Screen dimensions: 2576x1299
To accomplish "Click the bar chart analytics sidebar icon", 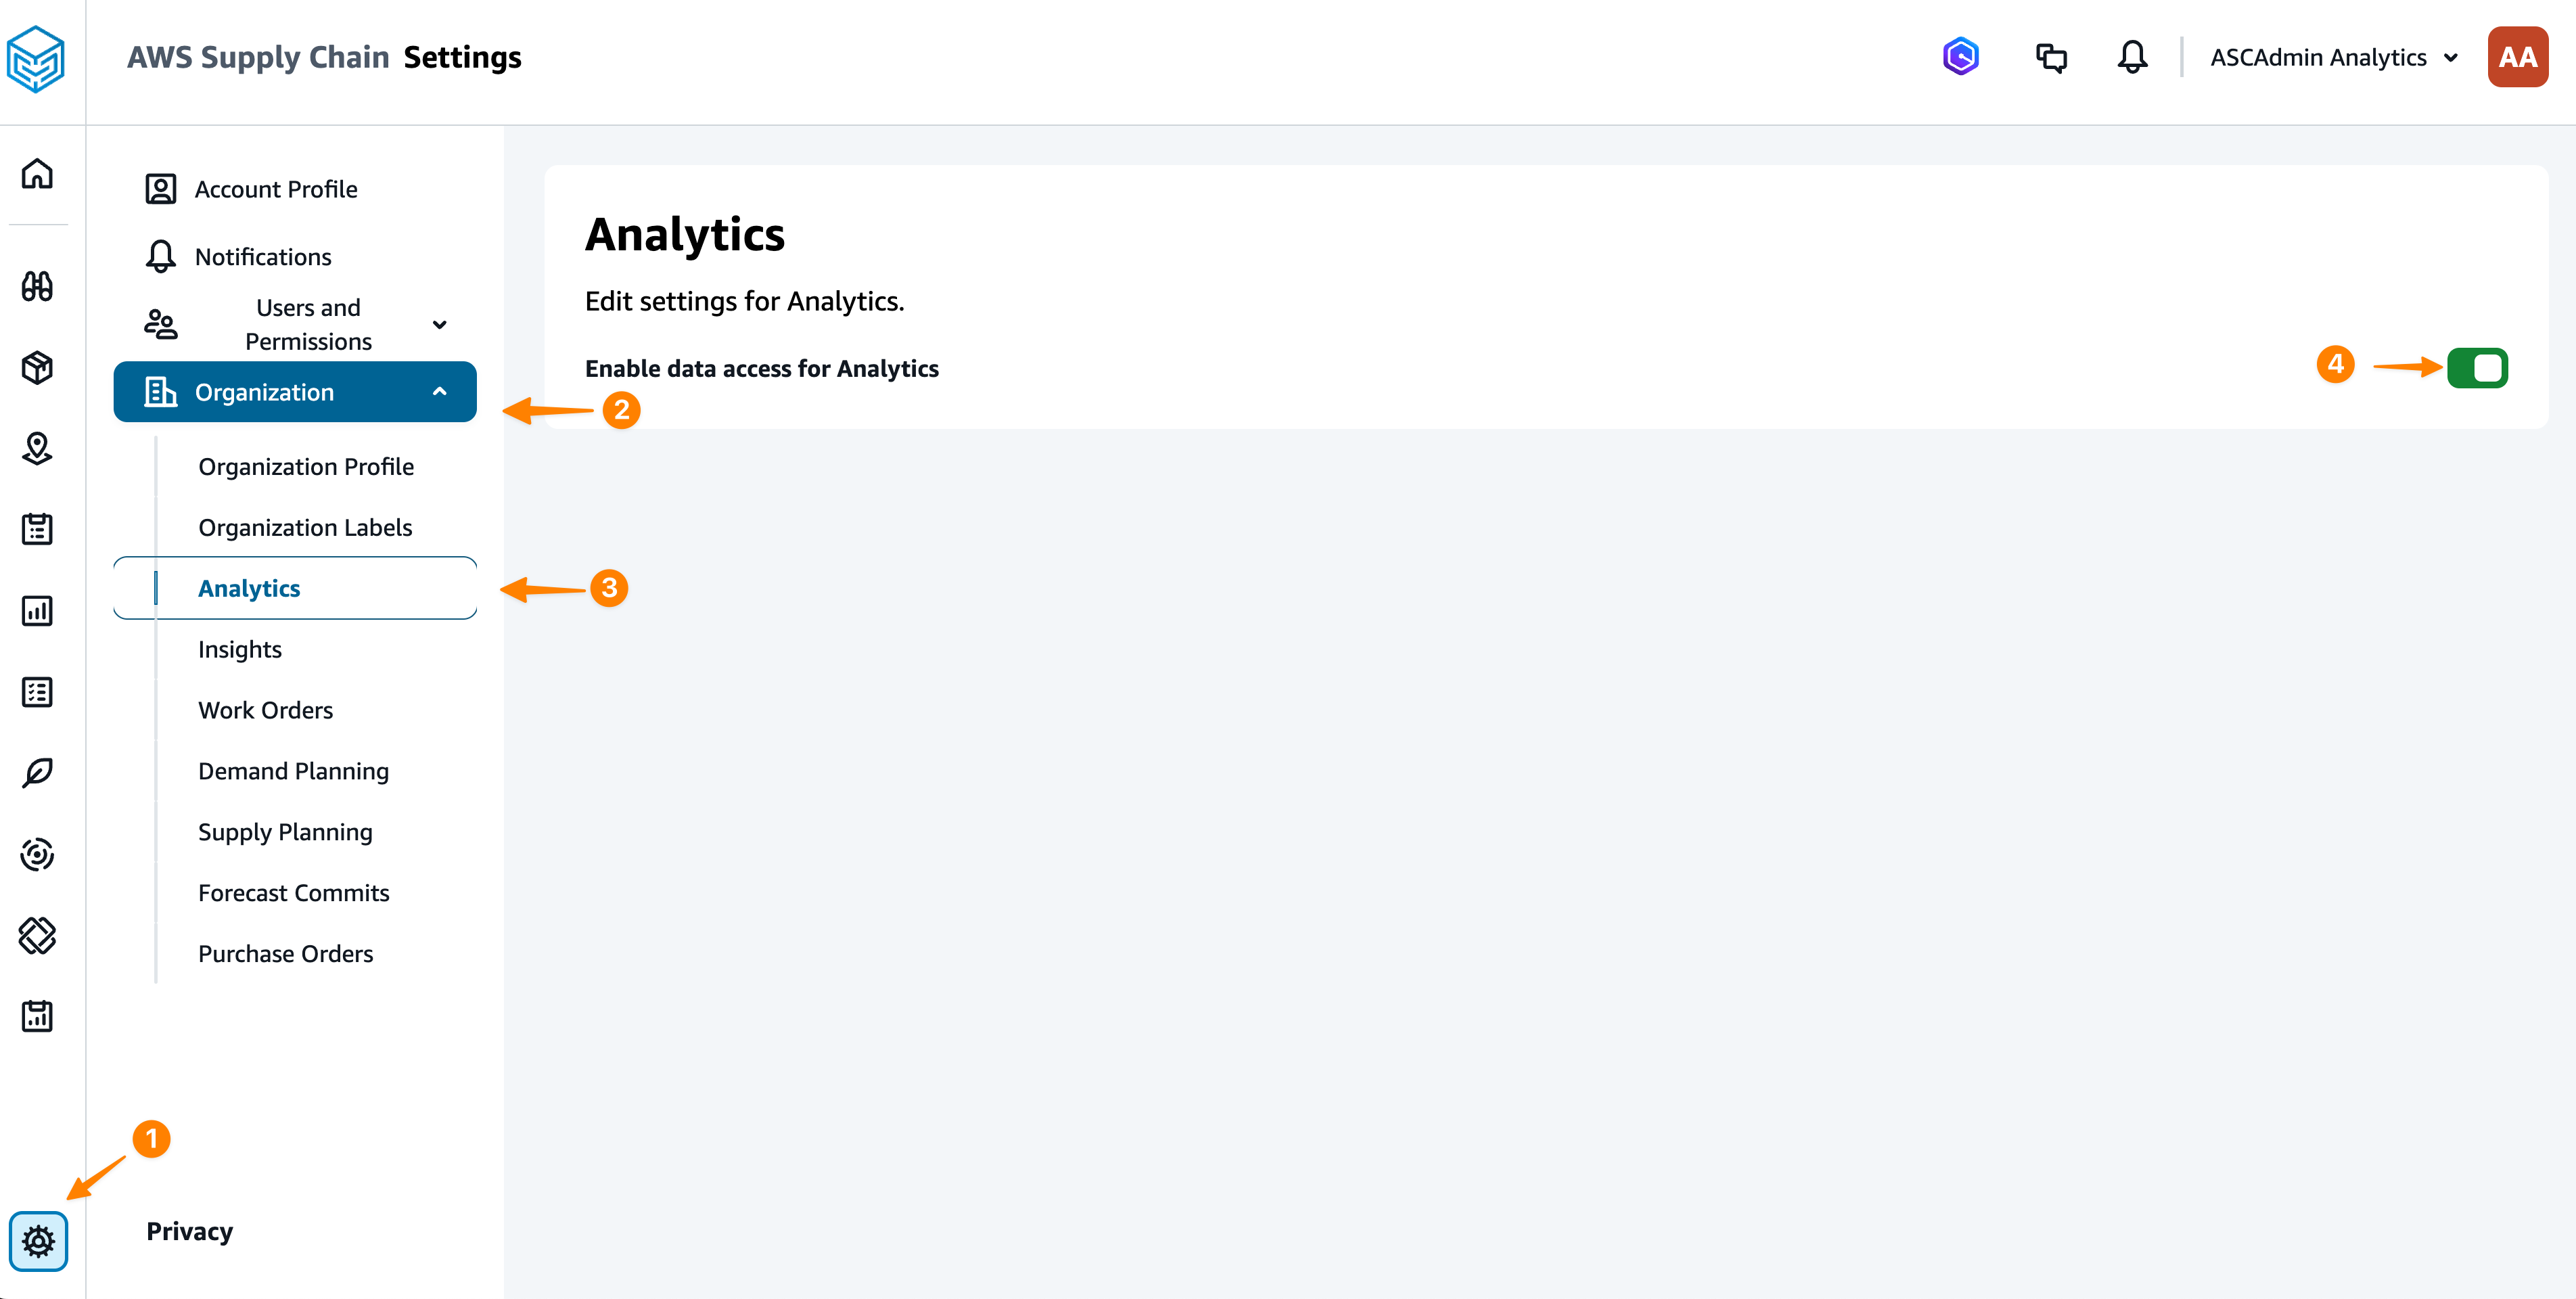I will [x=37, y=611].
